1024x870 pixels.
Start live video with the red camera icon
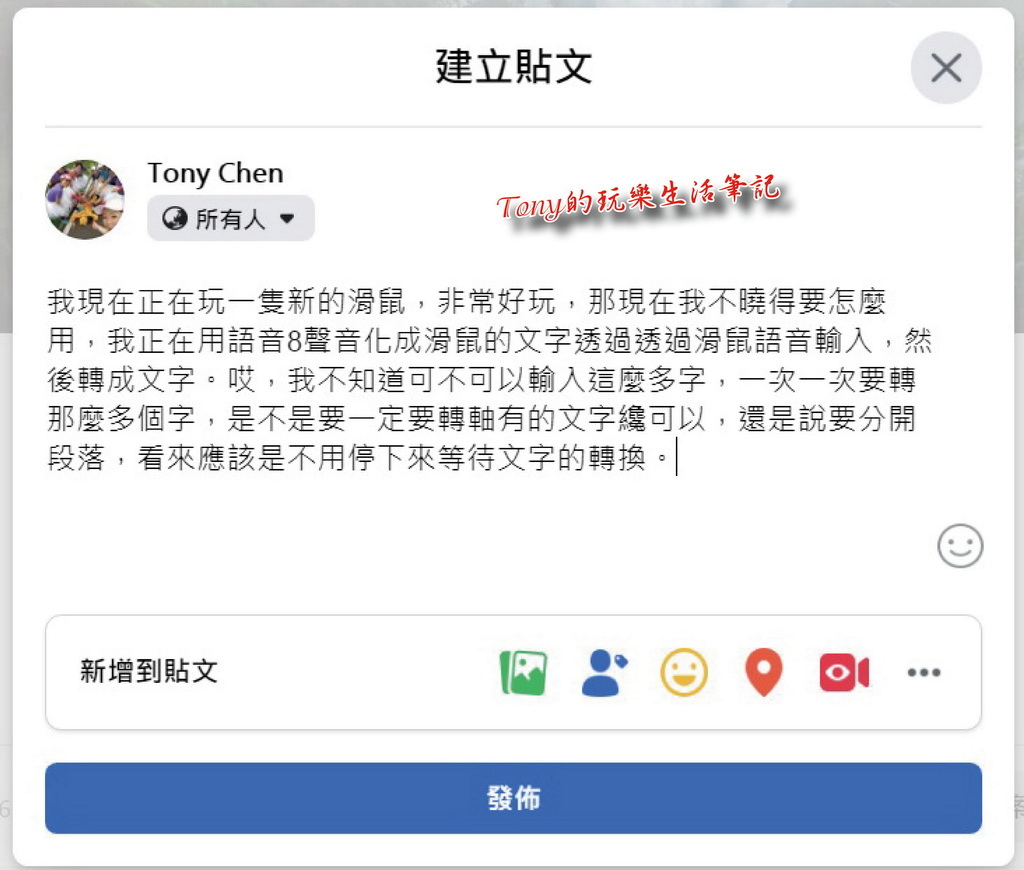tap(844, 672)
